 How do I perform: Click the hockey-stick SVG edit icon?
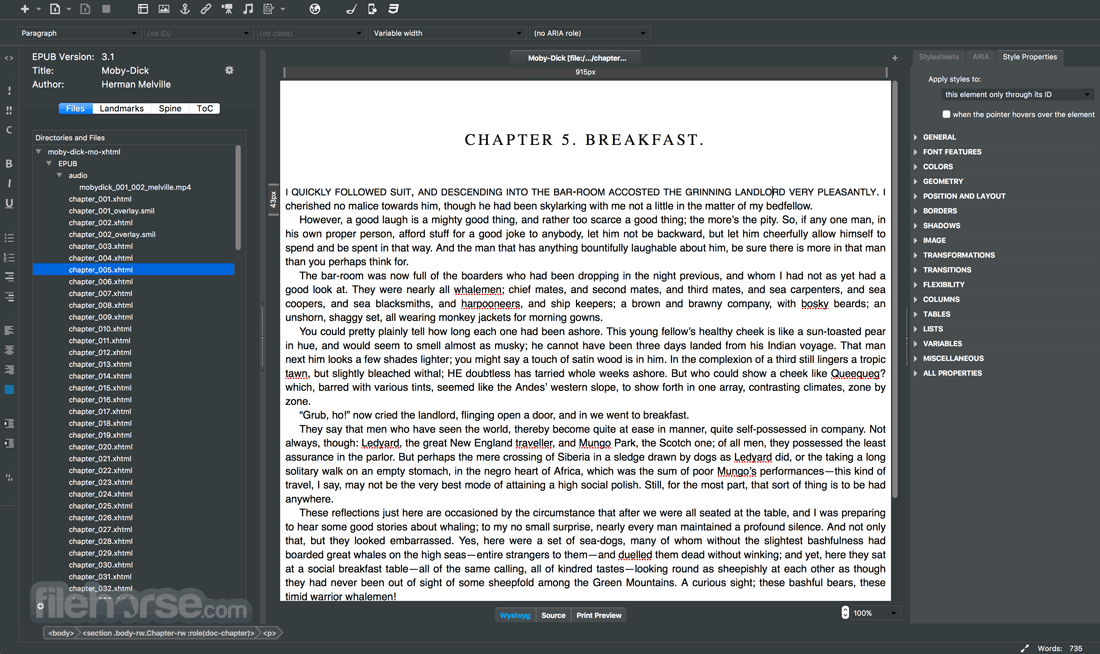click(x=351, y=9)
